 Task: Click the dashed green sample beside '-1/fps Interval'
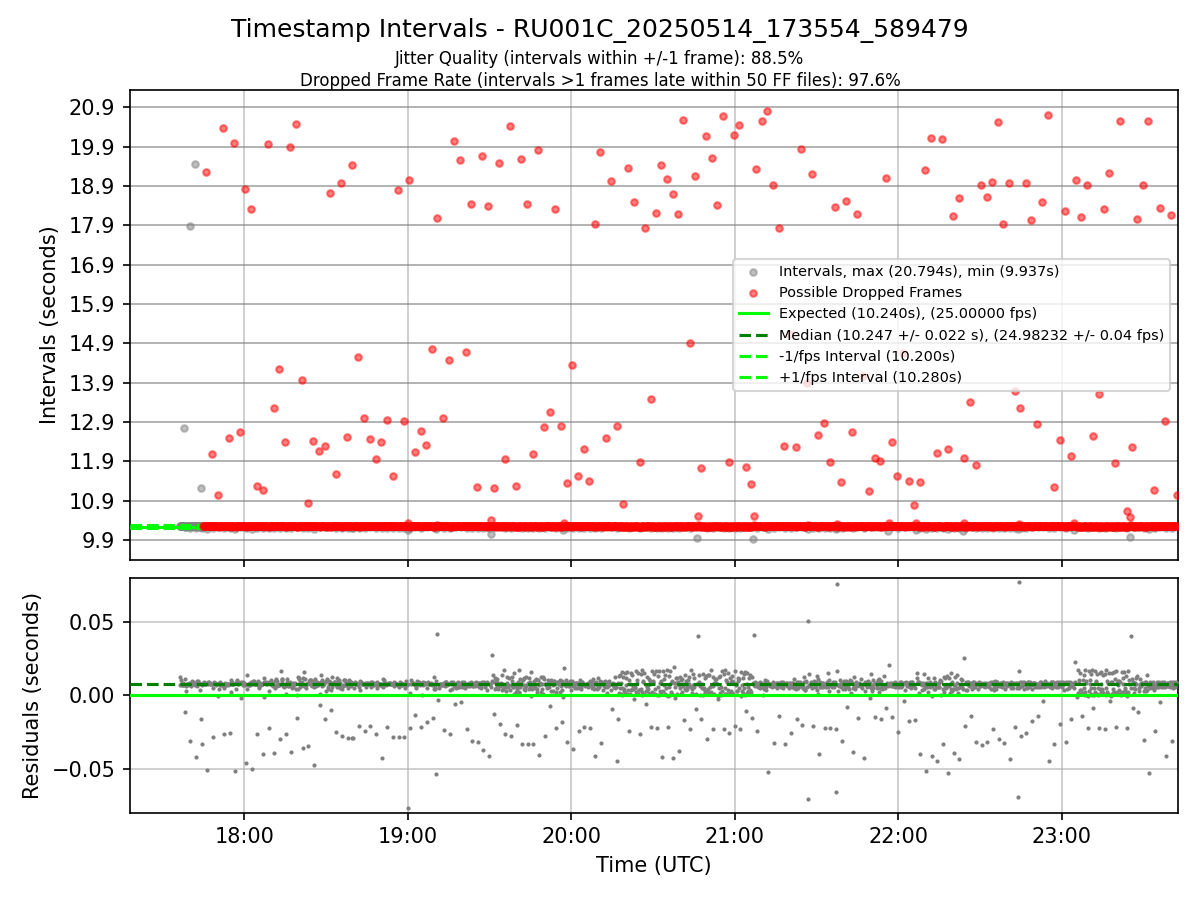click(x=753, y=356)
